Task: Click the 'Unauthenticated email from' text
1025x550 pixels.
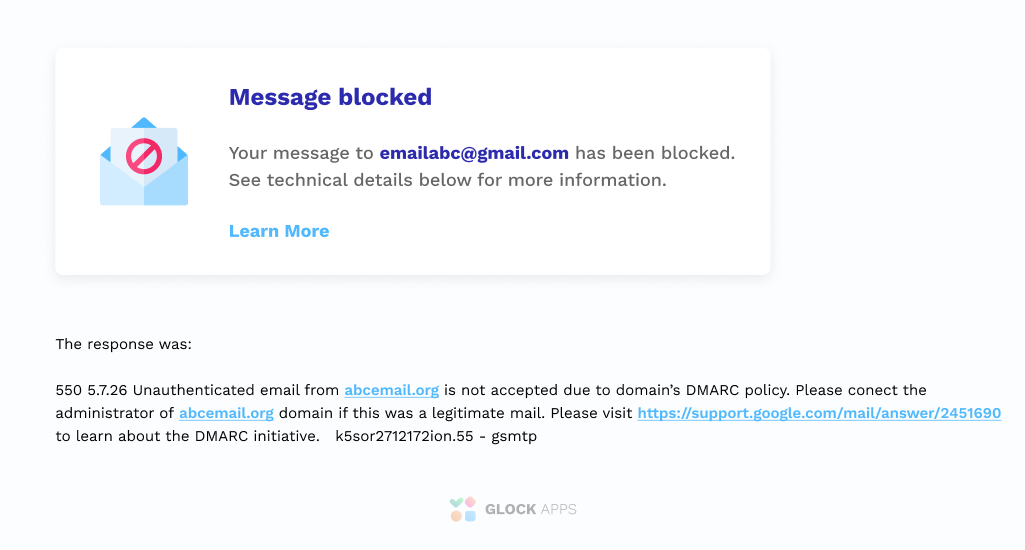Action: (236, 390)
